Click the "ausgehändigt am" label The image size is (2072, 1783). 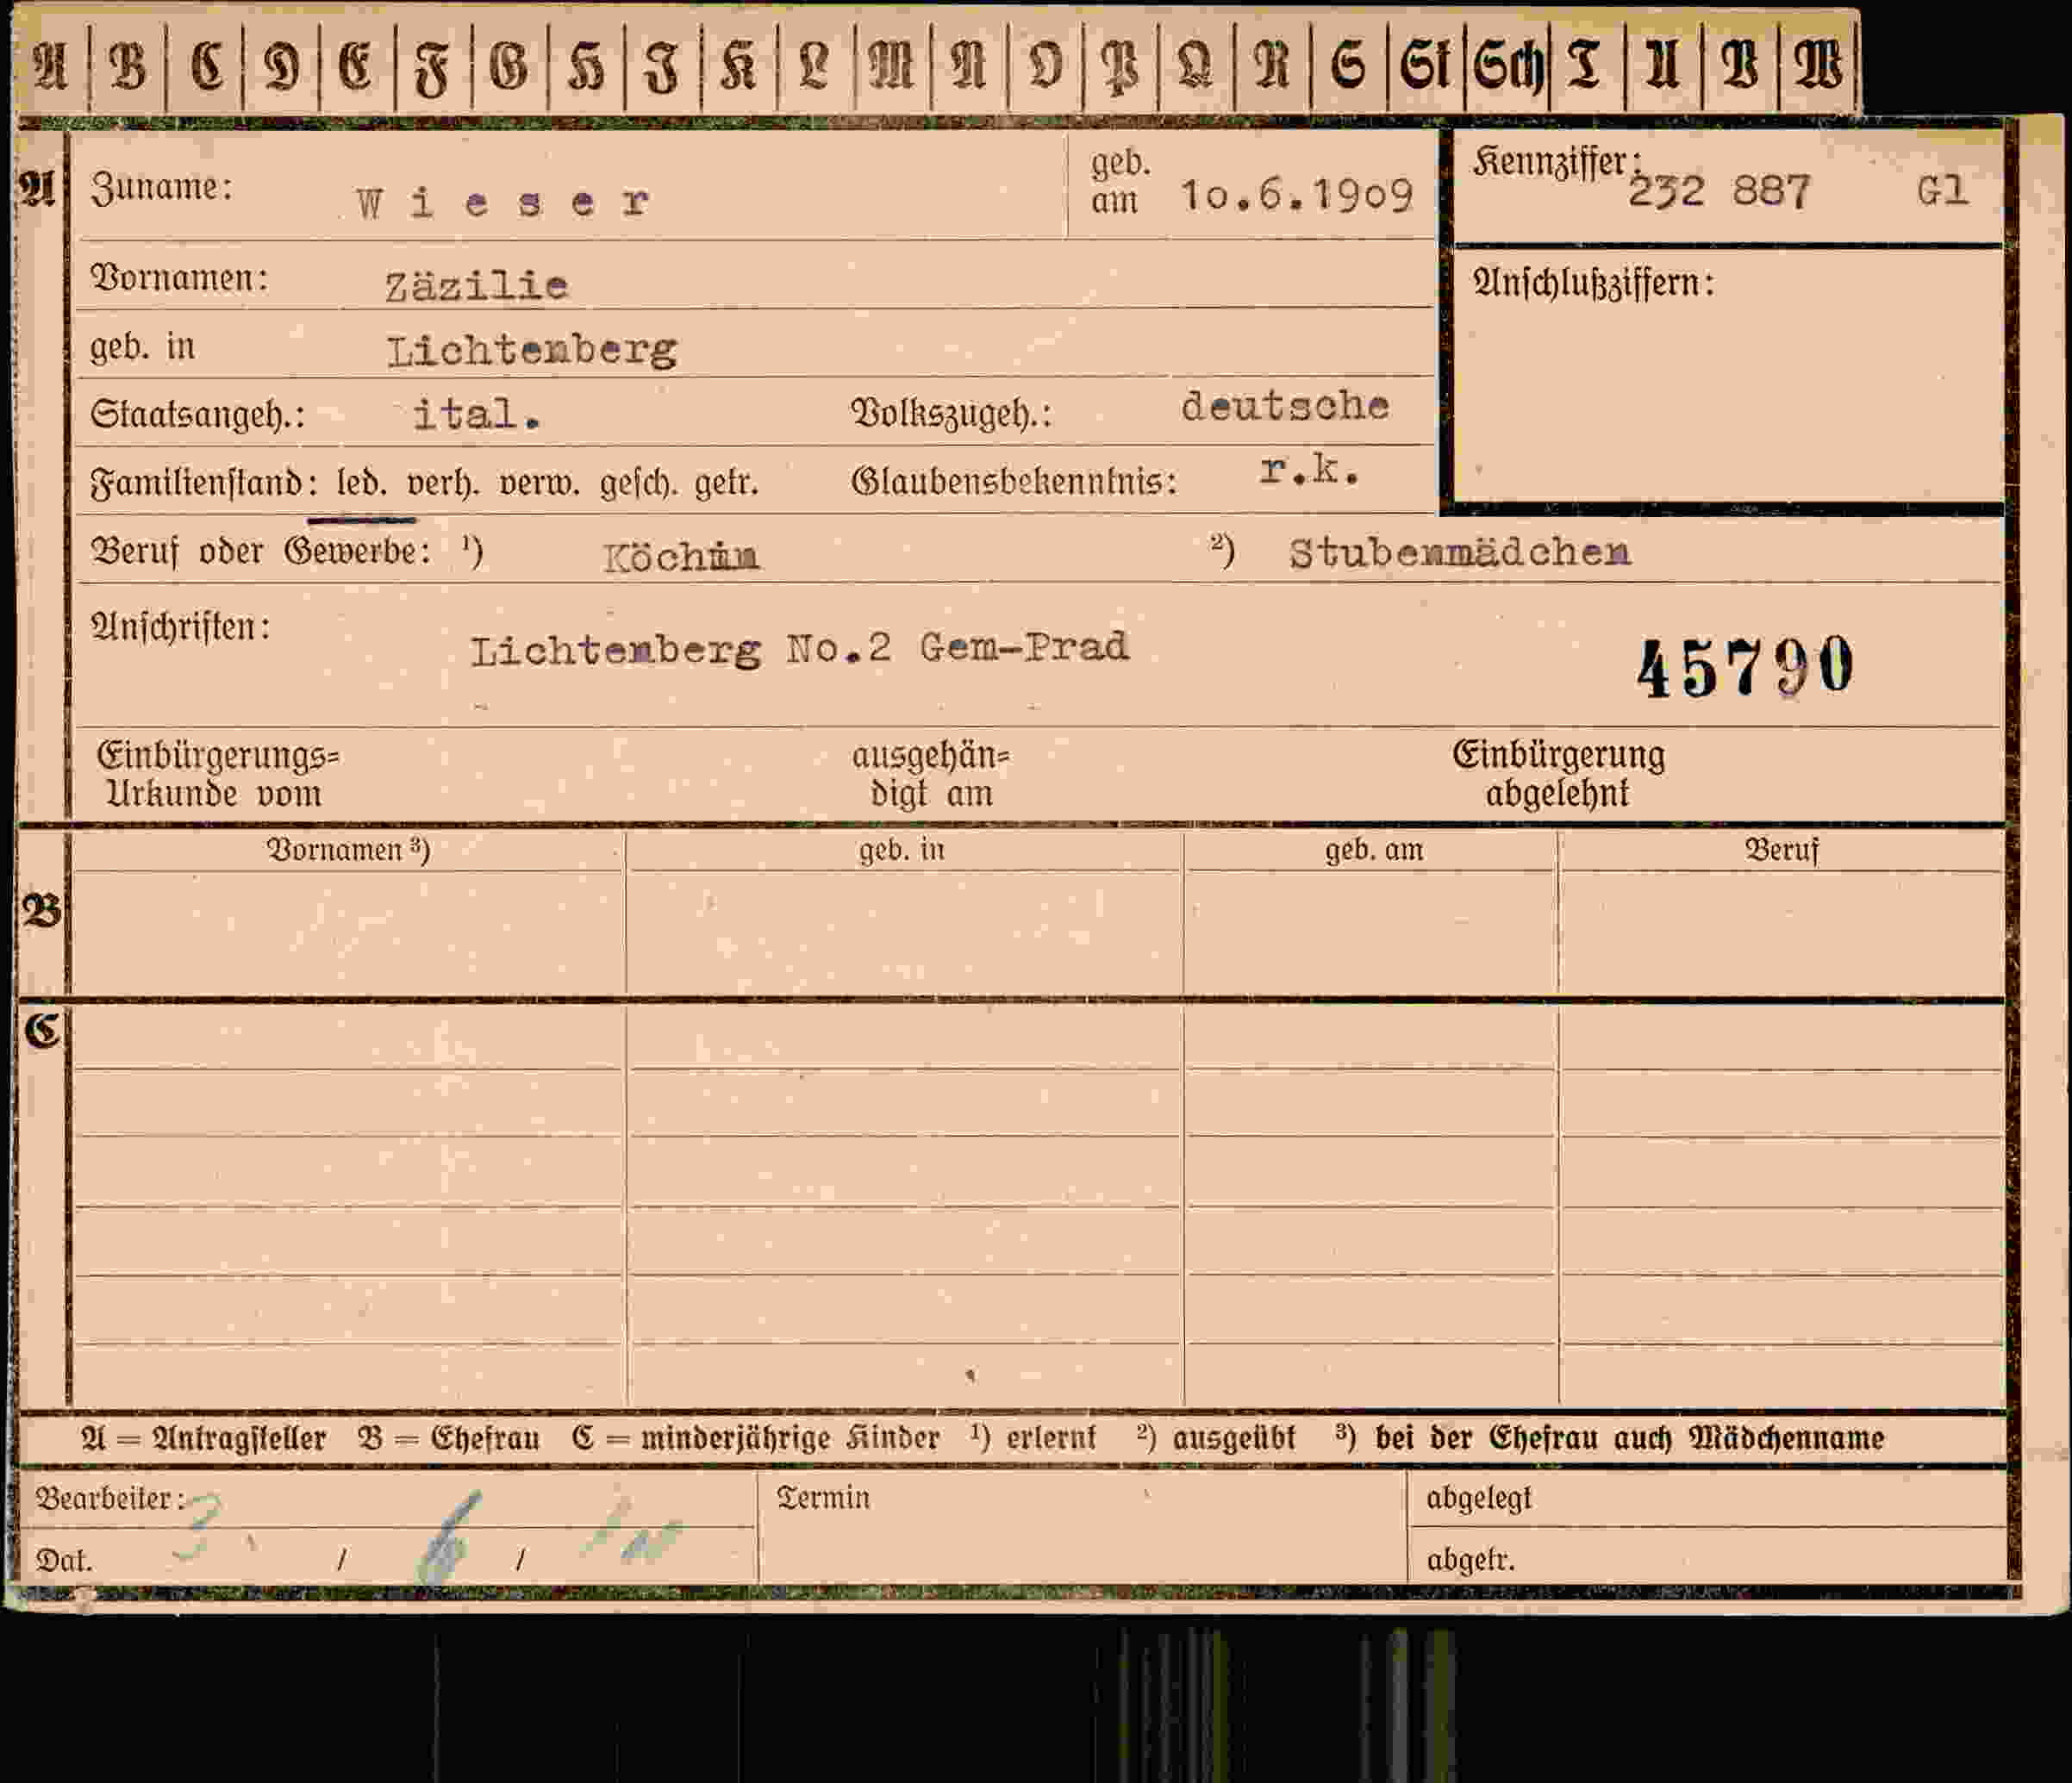931,774
